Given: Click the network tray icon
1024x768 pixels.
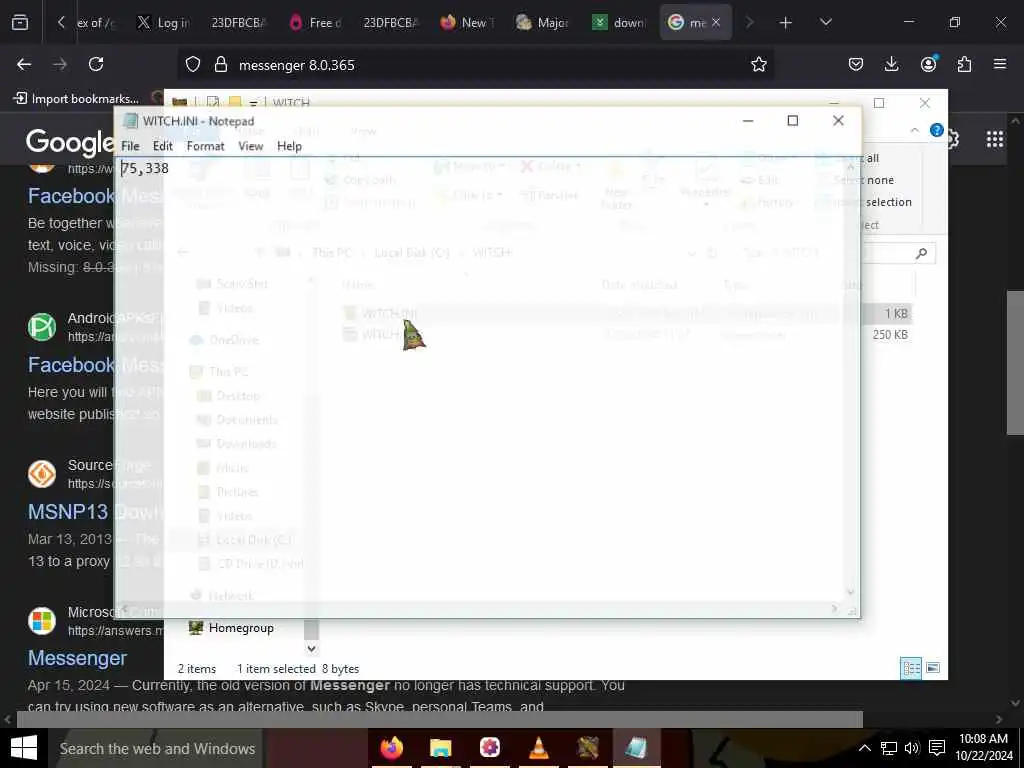Looking at the screenshot, I should pyautogui.click(x=888, y=748).
